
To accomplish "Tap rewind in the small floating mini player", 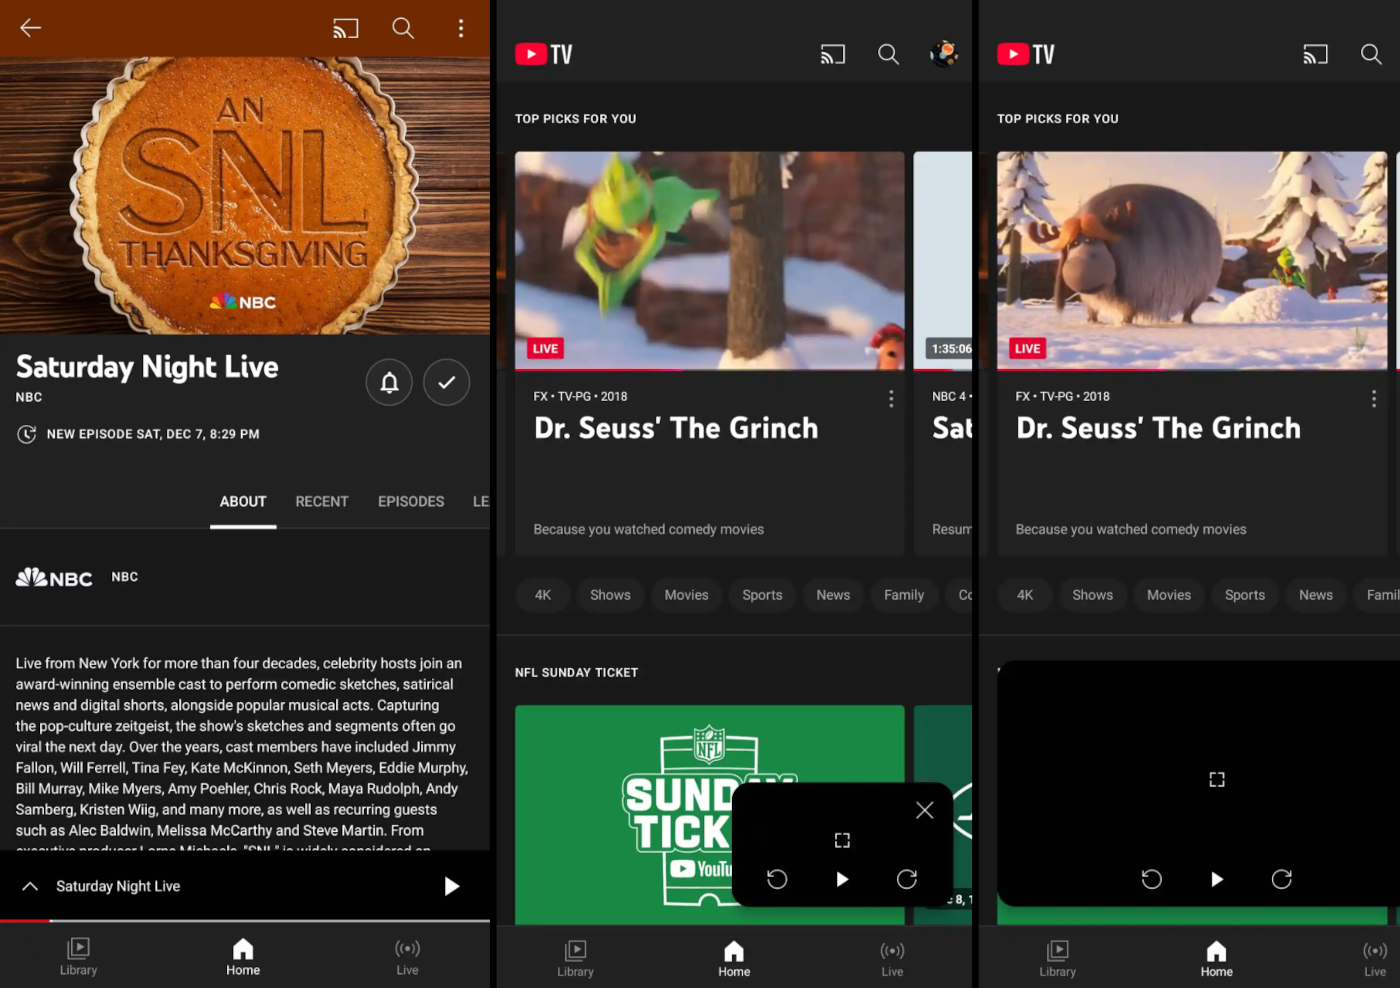I will click(777, 879).
